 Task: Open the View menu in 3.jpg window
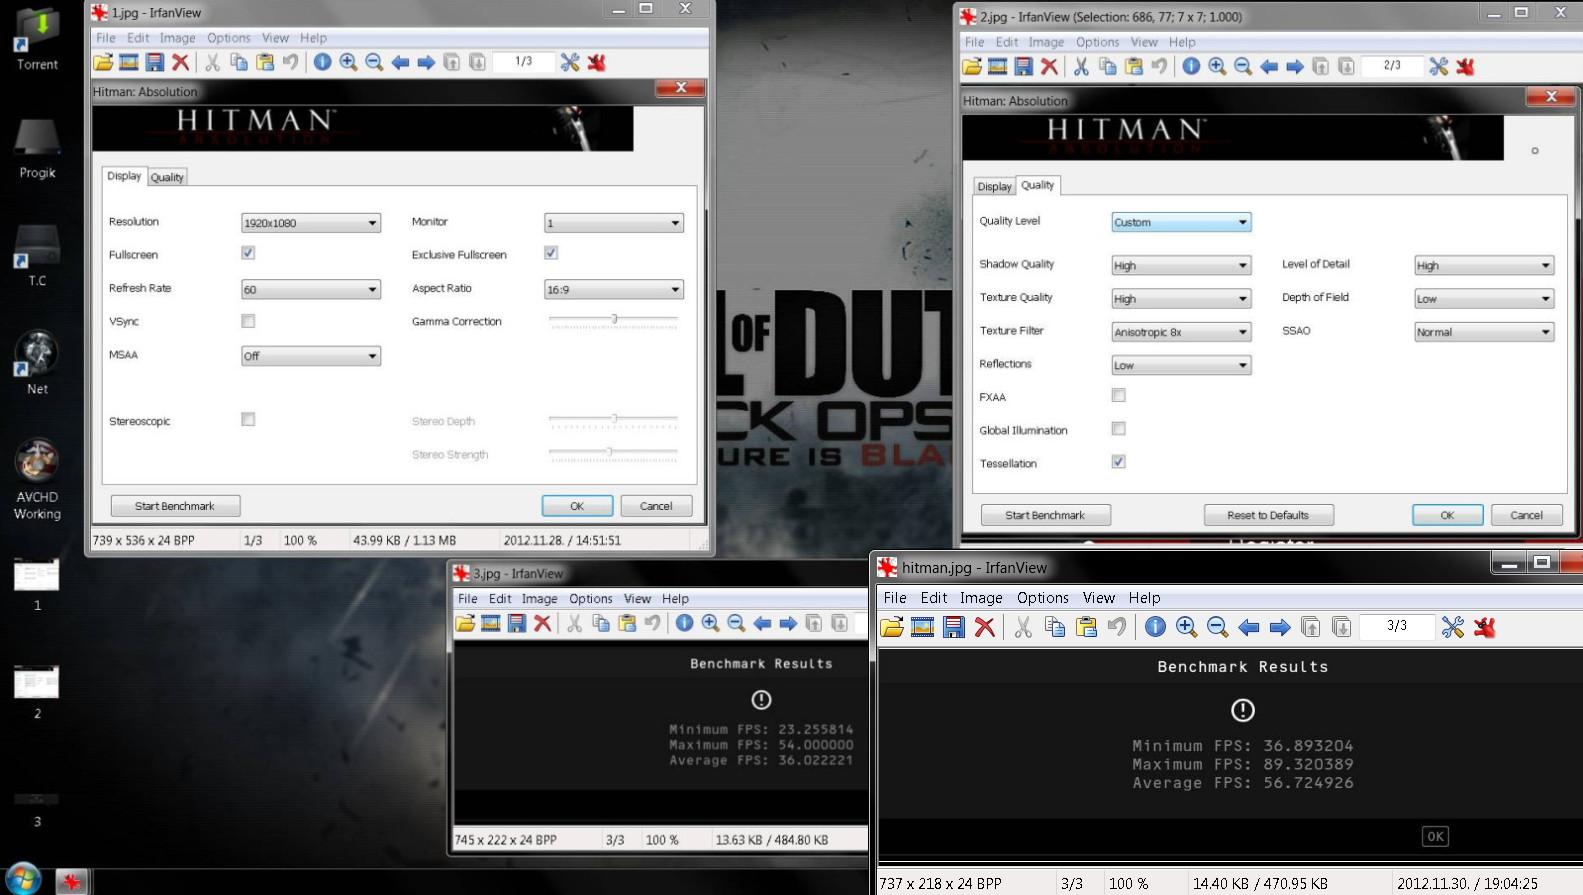pyautogui.click(x=637, y=599)
